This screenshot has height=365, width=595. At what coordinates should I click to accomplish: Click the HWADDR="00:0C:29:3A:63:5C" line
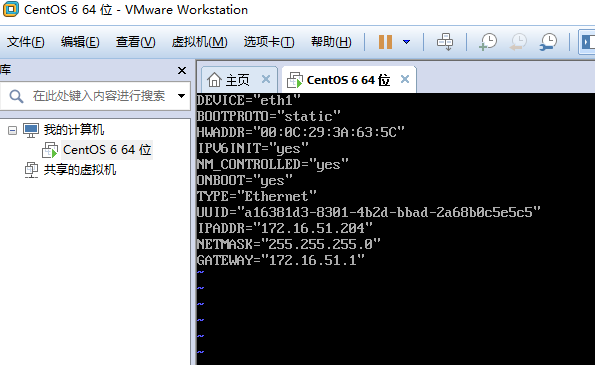(301, 132)
